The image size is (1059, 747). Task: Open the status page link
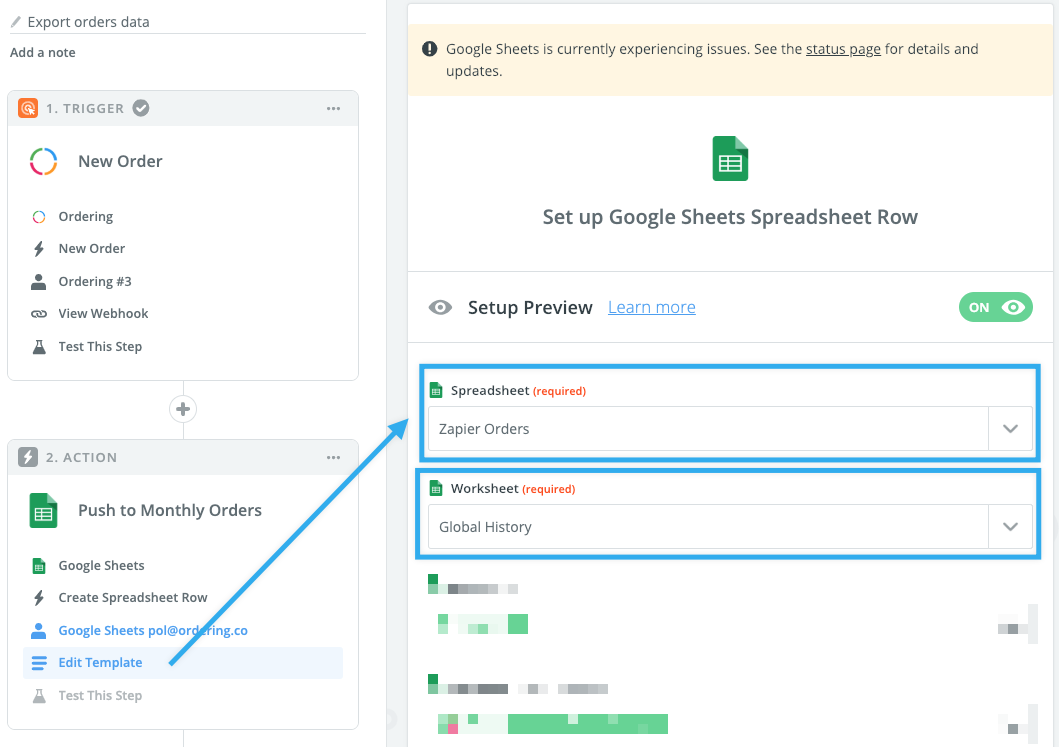(843, 49)
